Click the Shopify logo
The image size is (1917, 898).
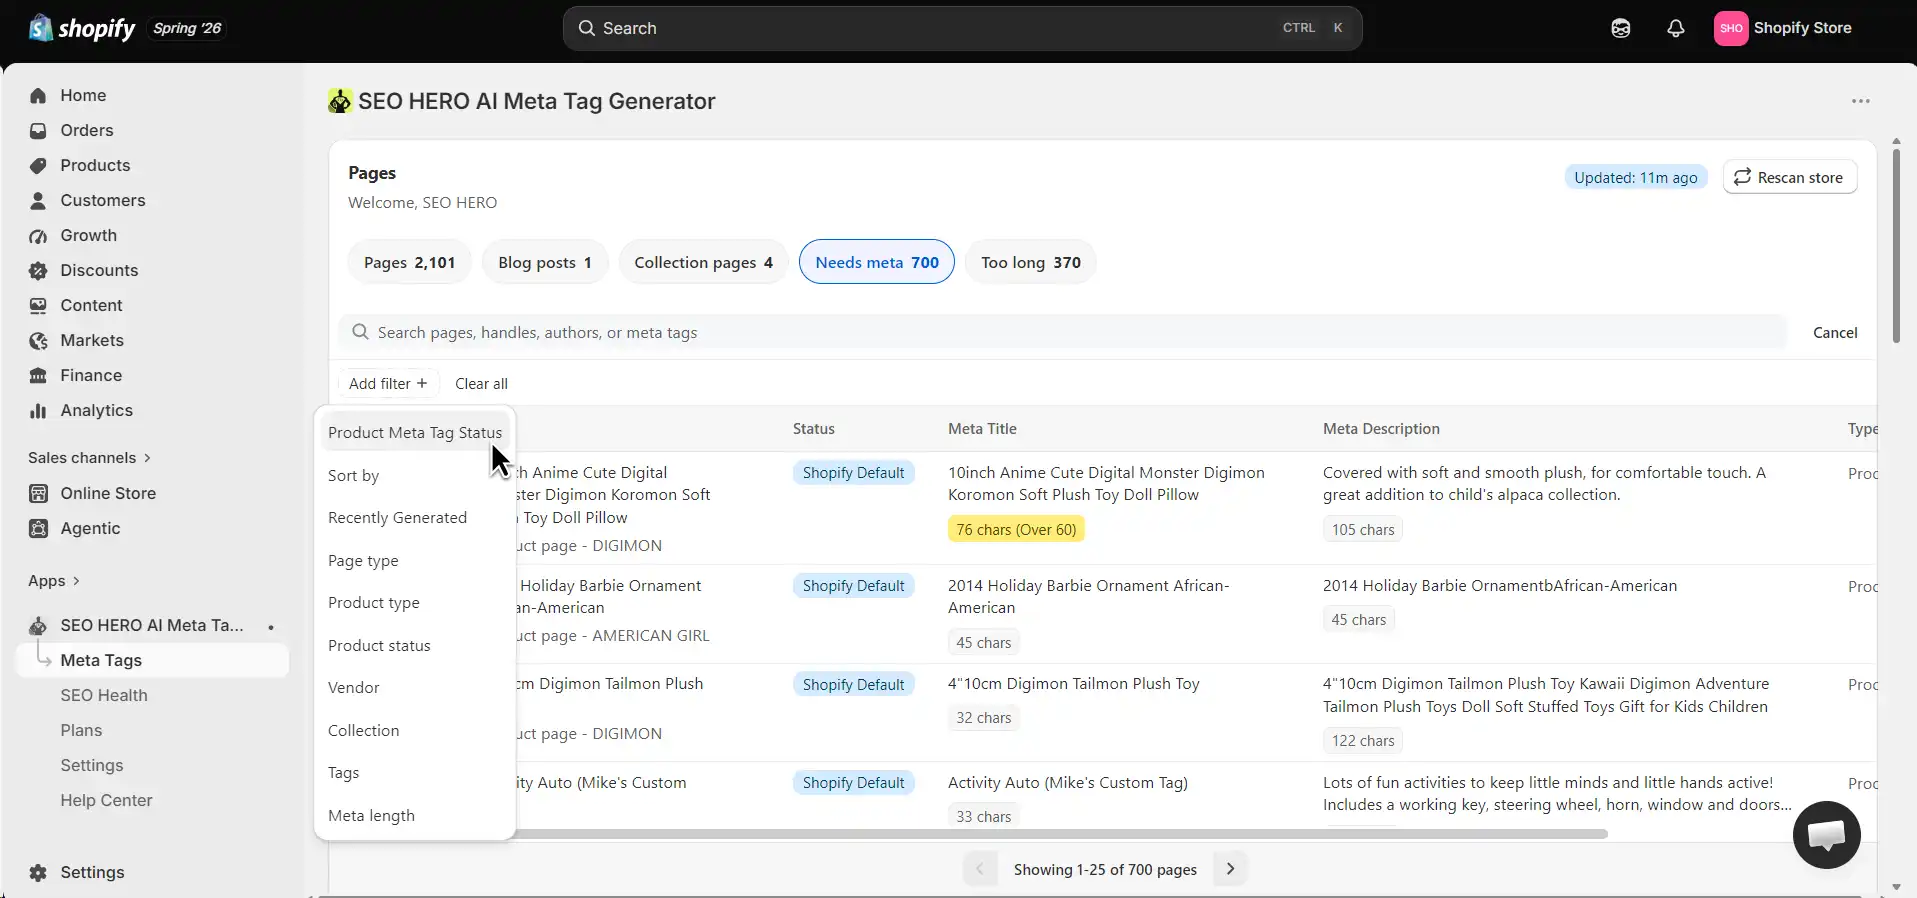[x=82, y=28]
